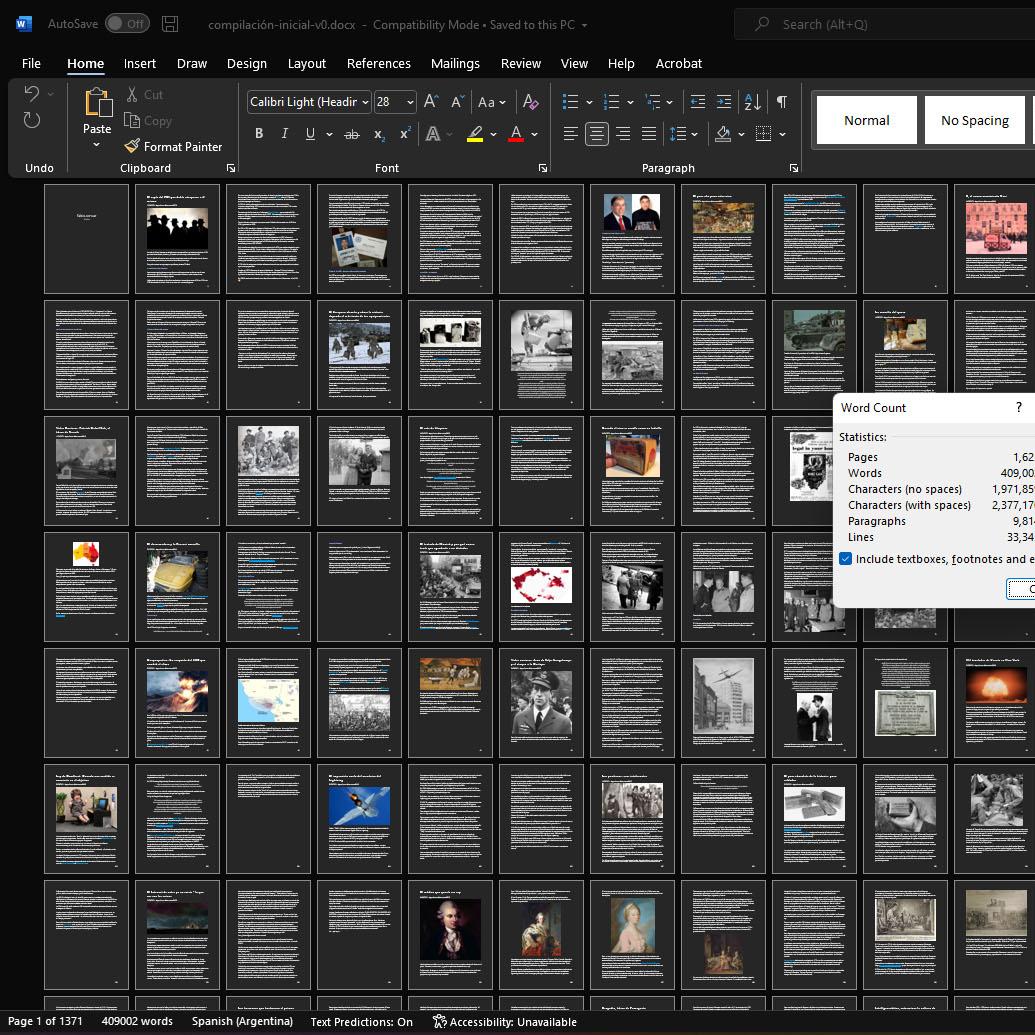Viewport: 1035px width, 1035px height.
Task: Click the Search box in title bar
Action: click(x=885, y=24)
